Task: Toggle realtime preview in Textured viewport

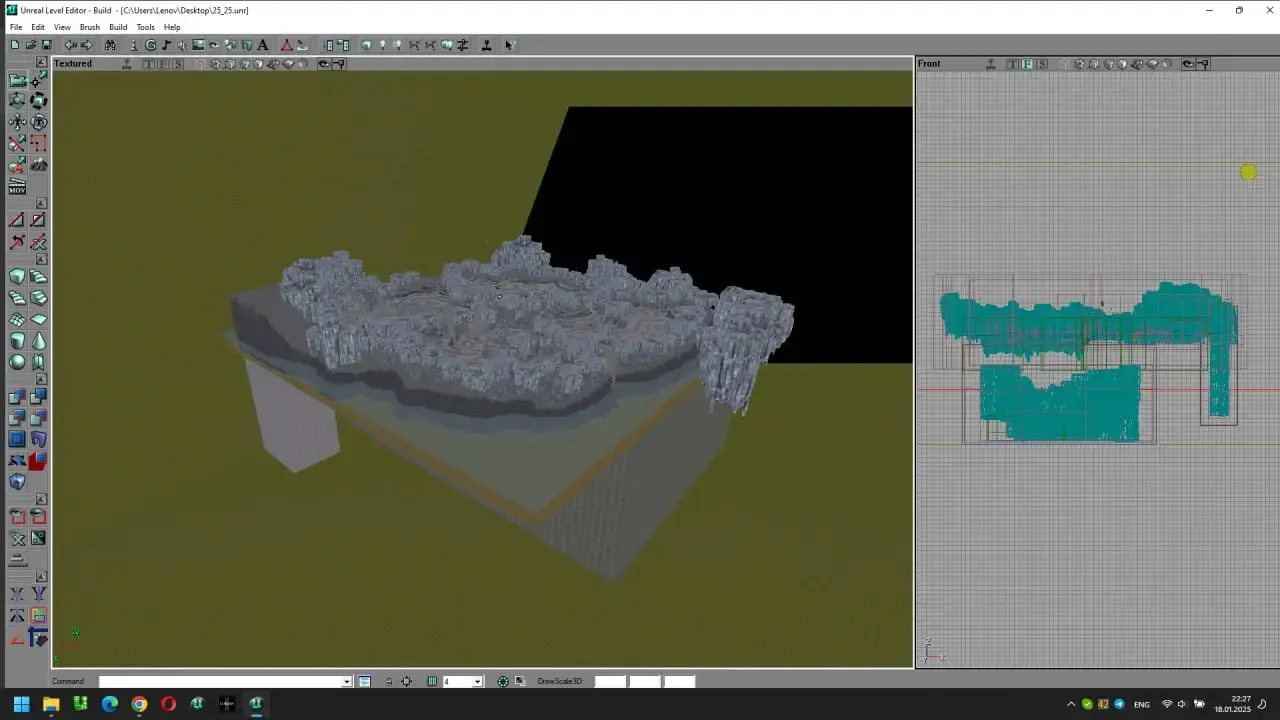Action: 128,64
